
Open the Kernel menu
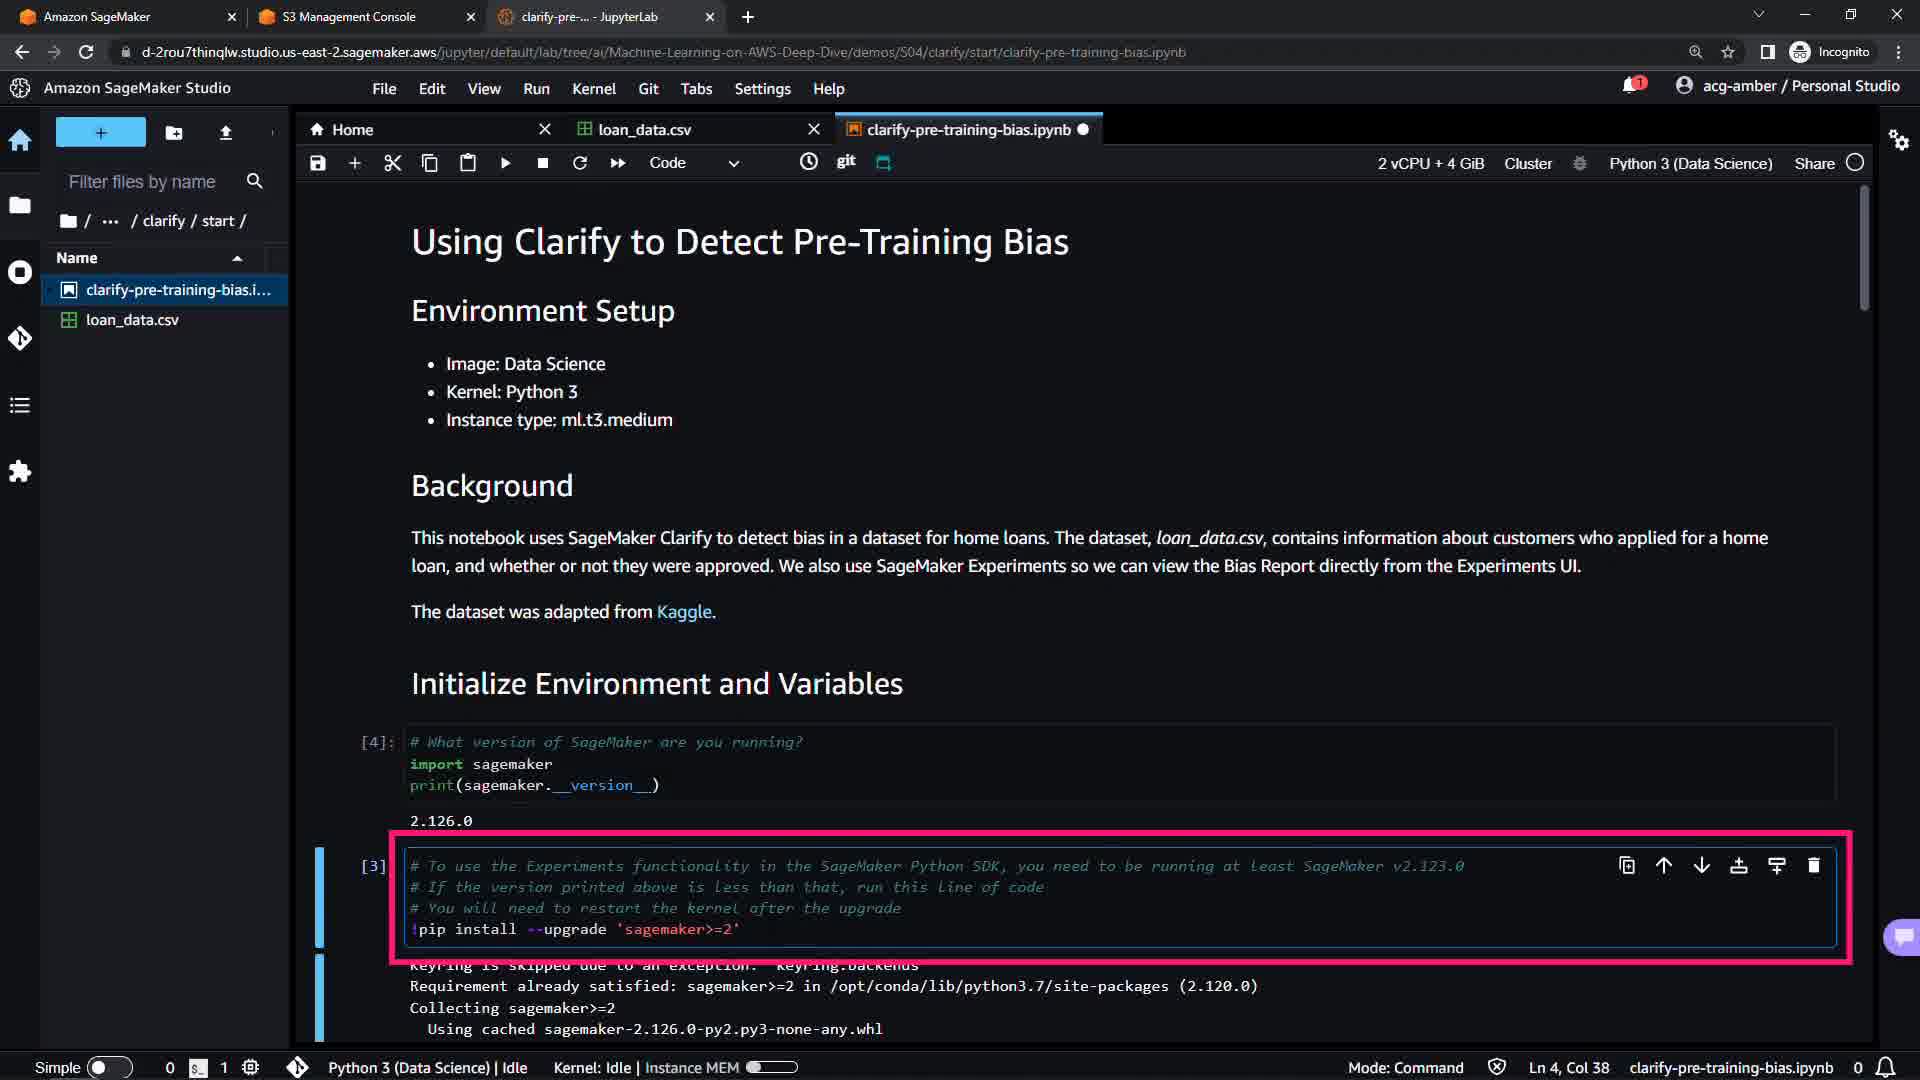click(x=593, y=89)
